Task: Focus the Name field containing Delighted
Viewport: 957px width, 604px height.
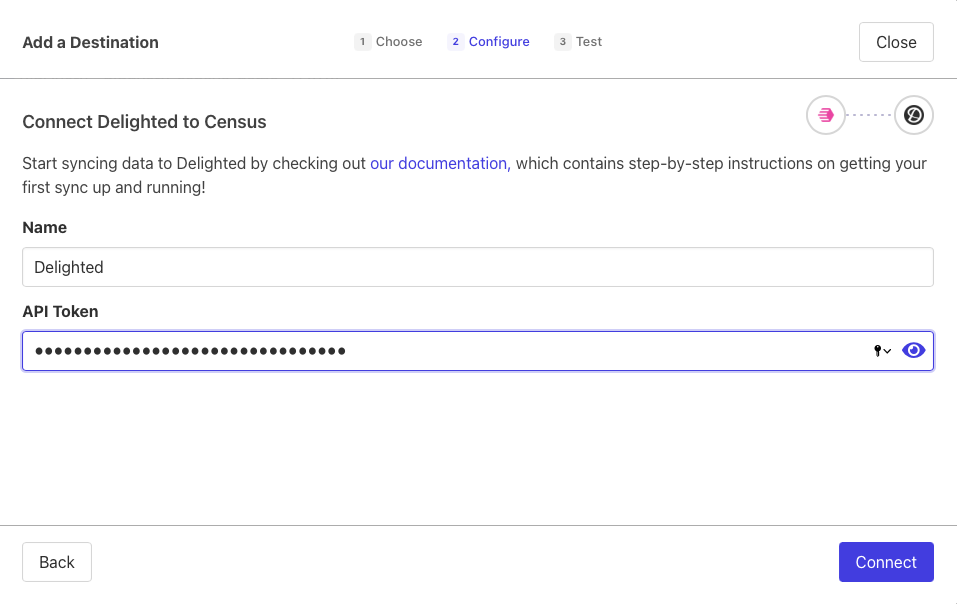Action: pos(477,267)
